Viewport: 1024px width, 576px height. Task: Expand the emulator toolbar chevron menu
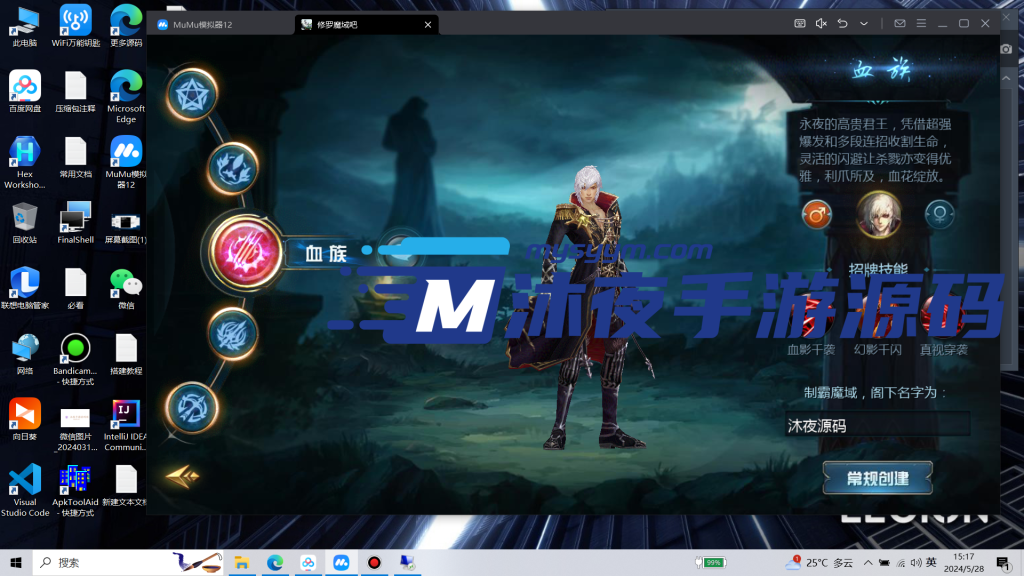click(864, 22)
